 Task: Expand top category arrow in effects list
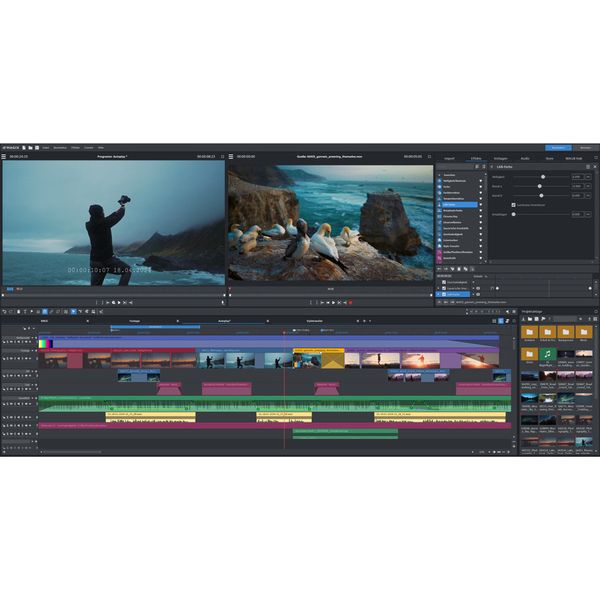(x=439, y=175)
